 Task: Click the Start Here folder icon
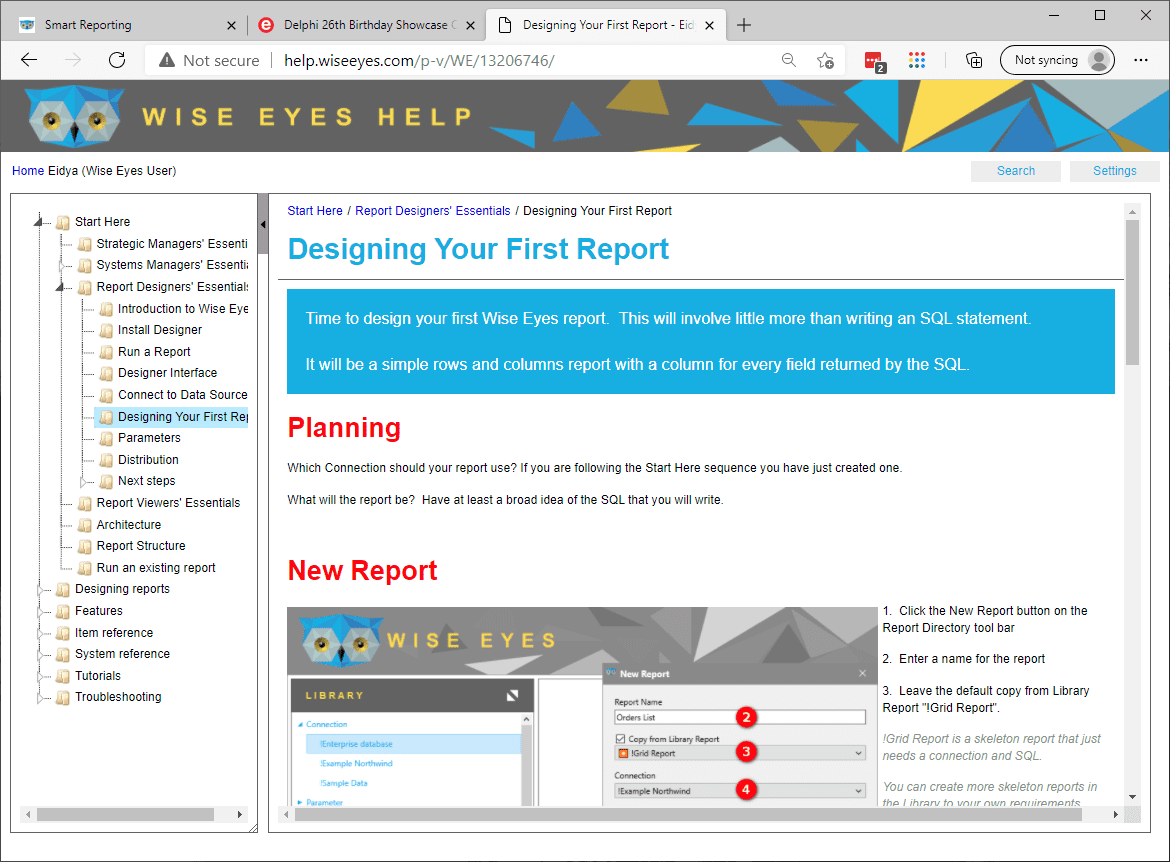tap(63, 222)
